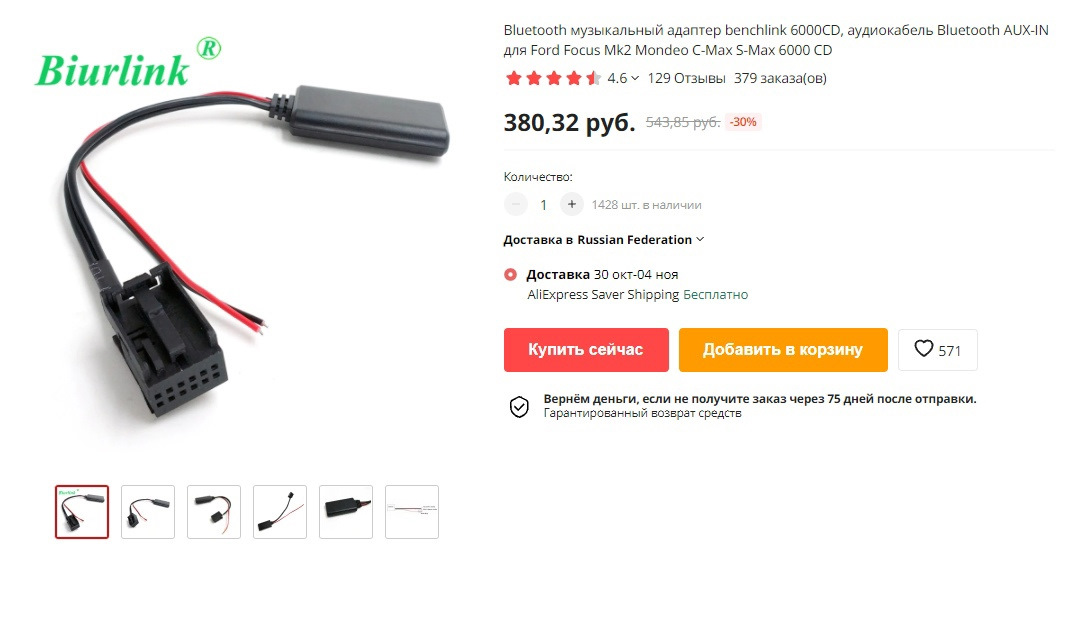The image size is (1084, 627).
Task: Select the sixth thumbnail with wiring diagram
Action: pyautogui.click(x=412, y=512)
